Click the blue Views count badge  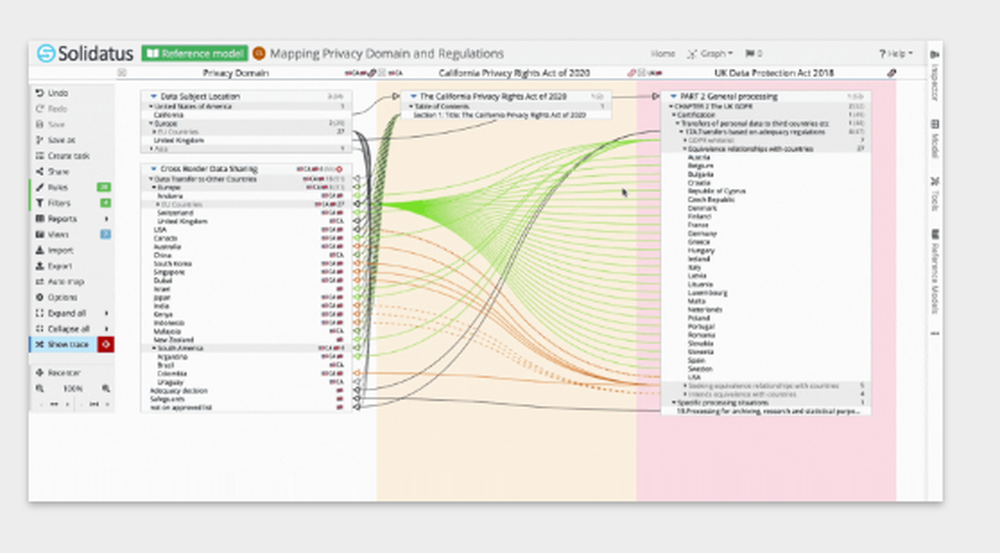pos(105,234)
